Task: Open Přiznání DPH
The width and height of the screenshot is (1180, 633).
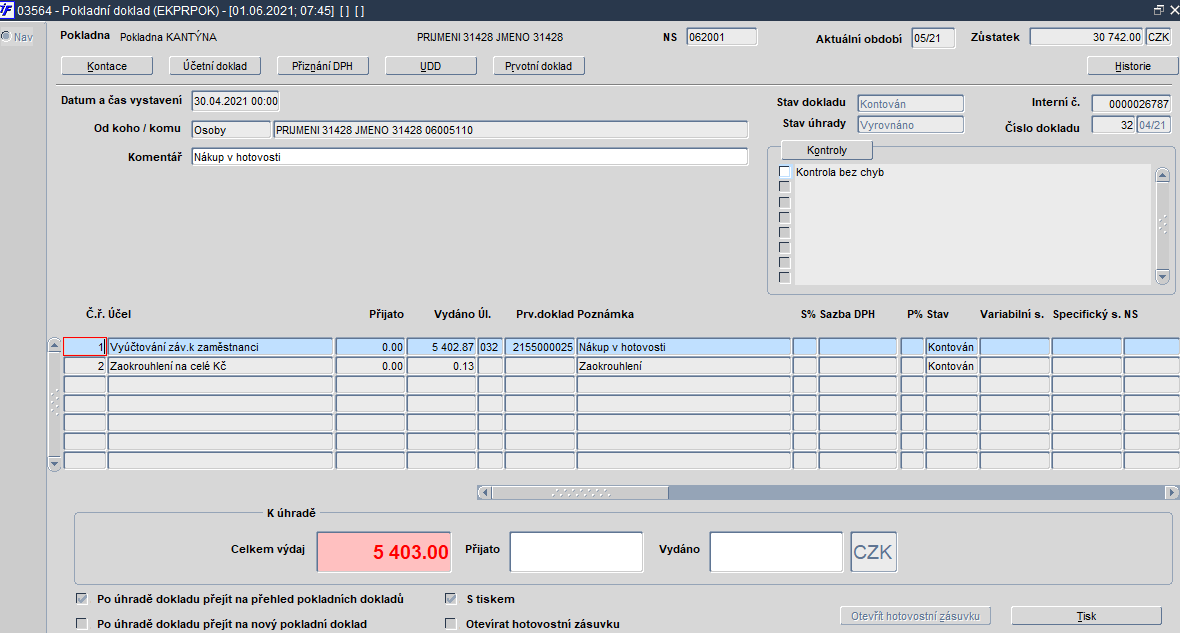Action: [323, 66]
